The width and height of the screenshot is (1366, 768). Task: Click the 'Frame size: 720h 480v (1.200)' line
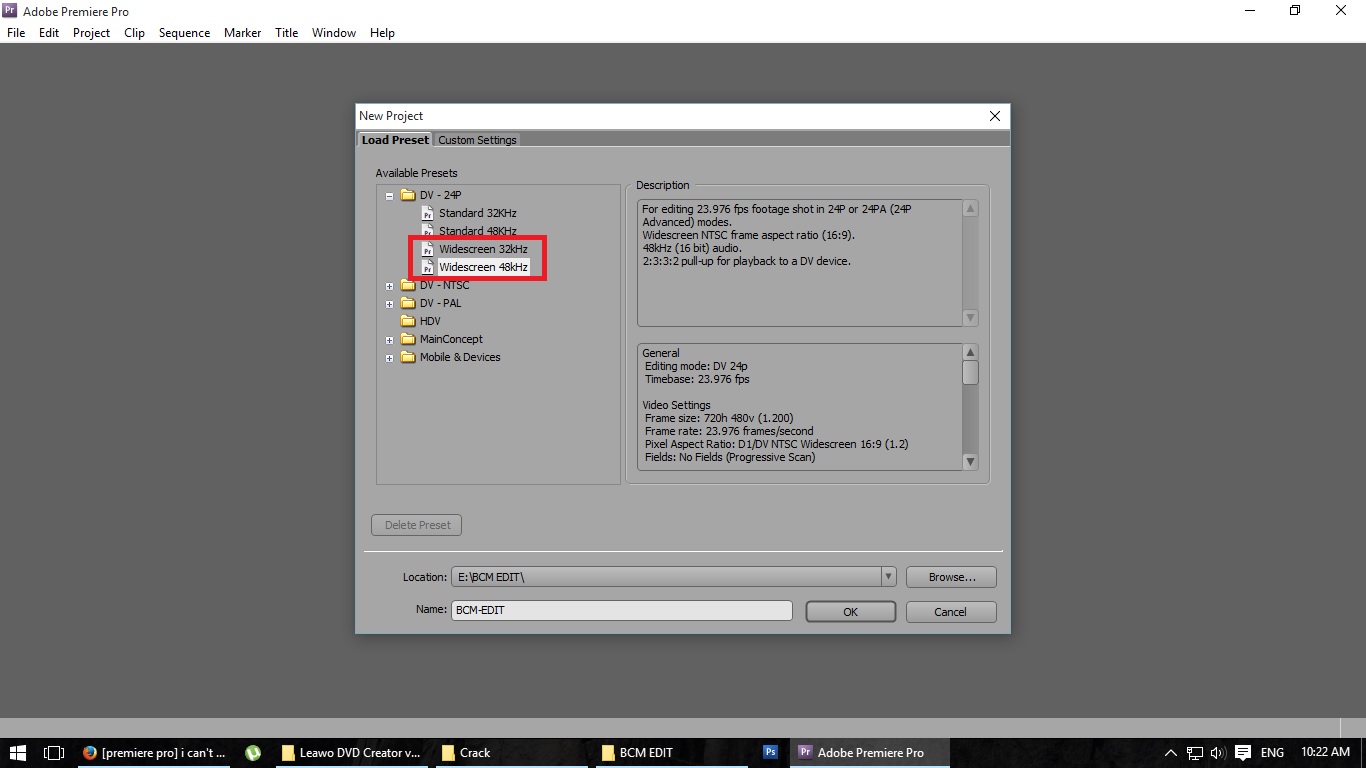719,419
